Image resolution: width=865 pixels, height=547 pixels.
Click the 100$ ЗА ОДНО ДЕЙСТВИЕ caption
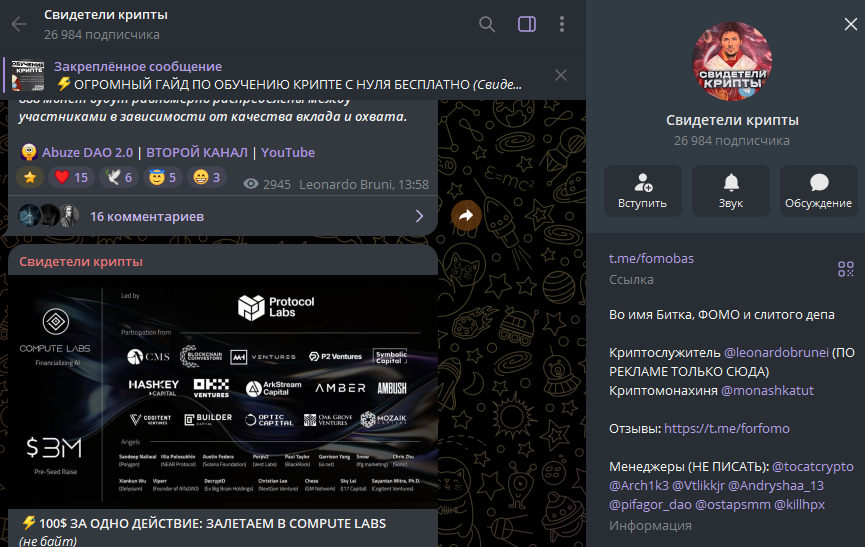point(212,523)
